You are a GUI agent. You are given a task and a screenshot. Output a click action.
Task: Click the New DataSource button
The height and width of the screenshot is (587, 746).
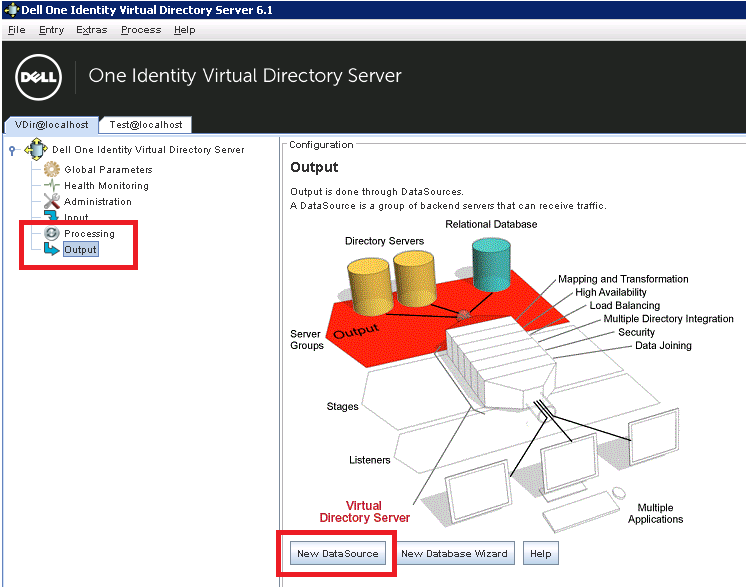338,554
